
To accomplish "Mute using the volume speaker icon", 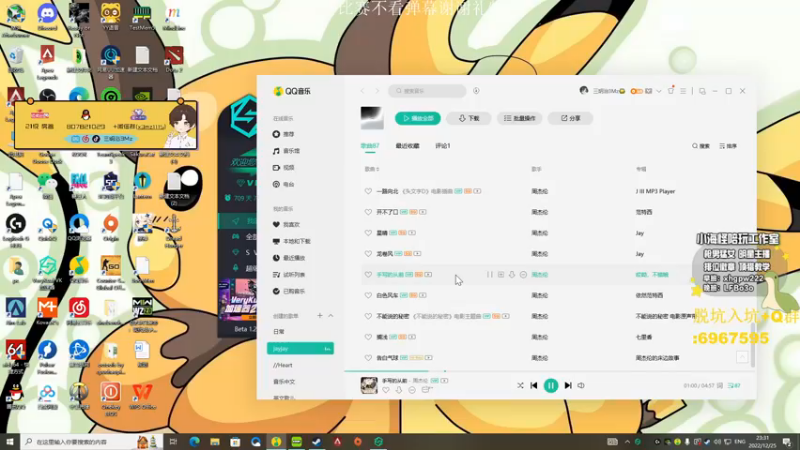I will (x=581, y=386).
